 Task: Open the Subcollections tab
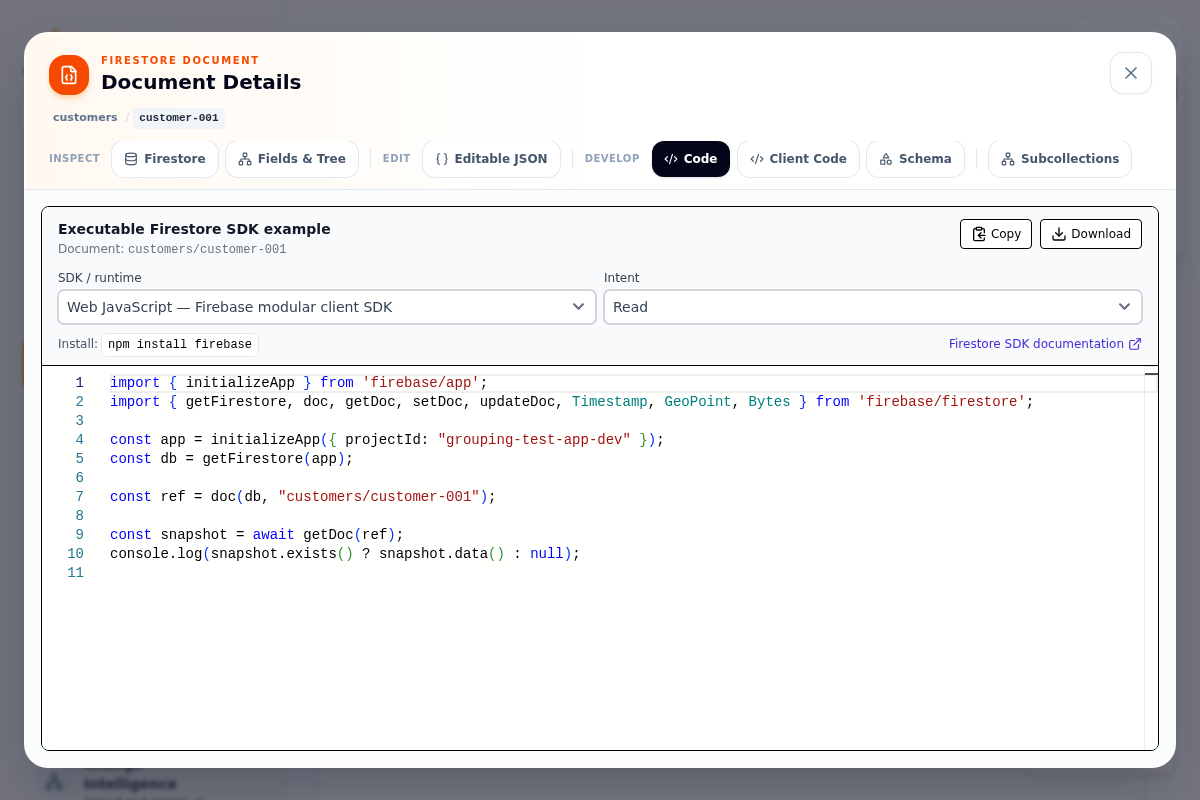click(1060, 159)
